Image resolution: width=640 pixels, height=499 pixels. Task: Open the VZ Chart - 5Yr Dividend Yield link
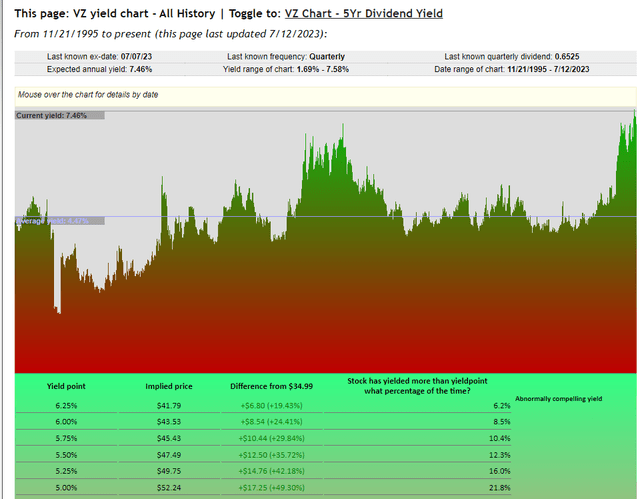click(x=363, y=14)
